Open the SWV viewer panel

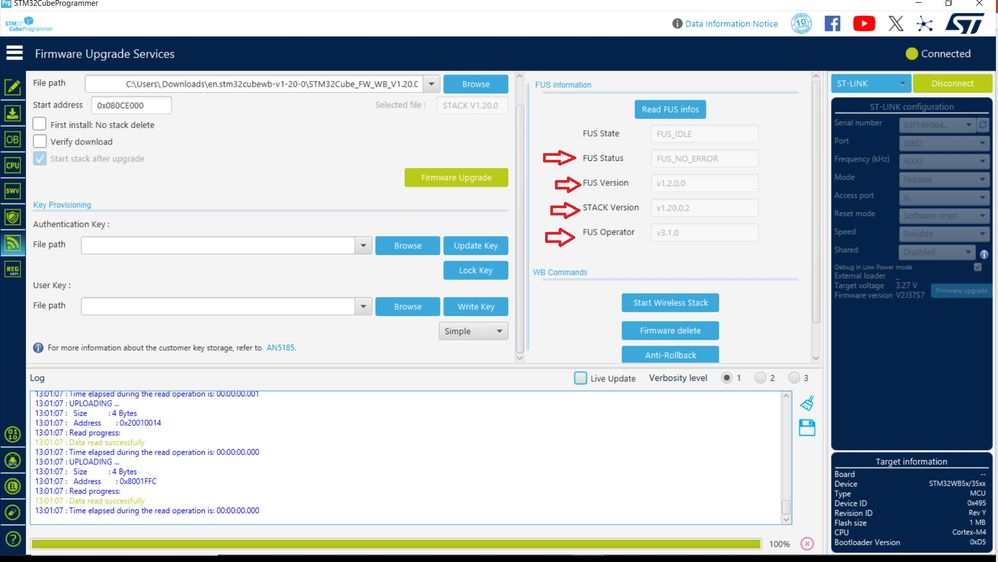[13, 191]
